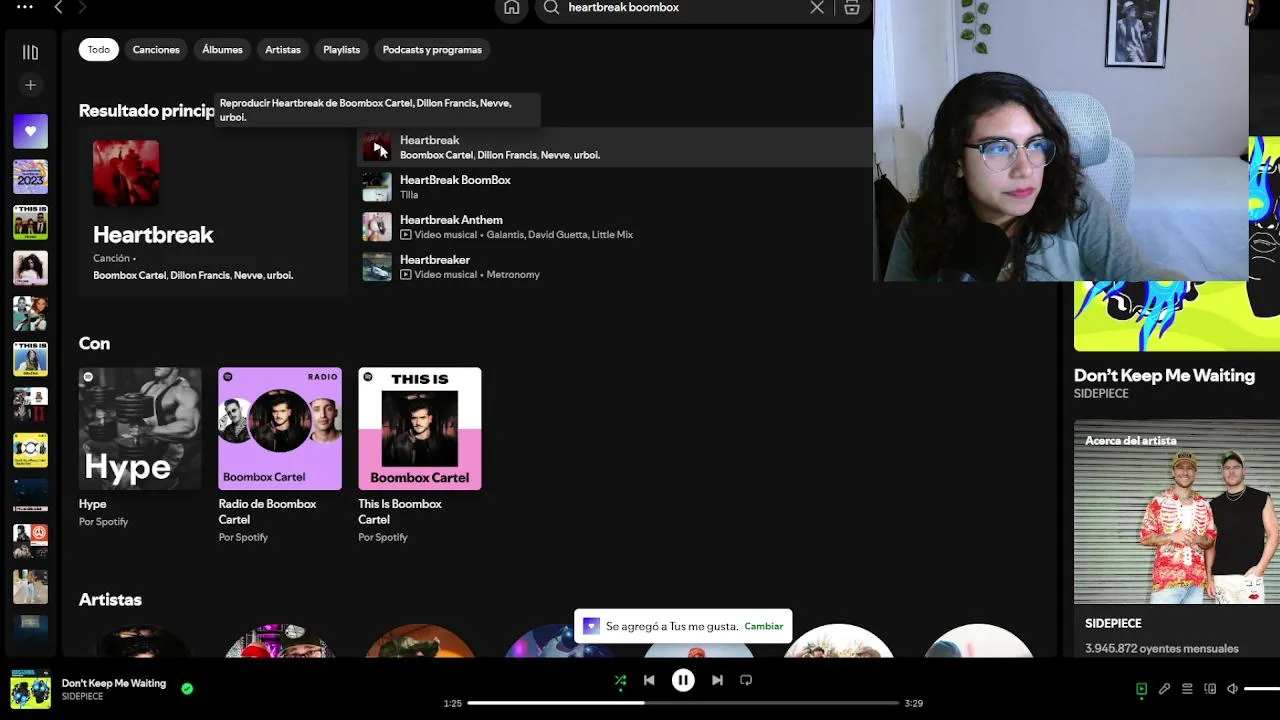Open SIDEPIECE artist under right panel title
The image size is (1280, 720).
click(x=1101, y=394)
